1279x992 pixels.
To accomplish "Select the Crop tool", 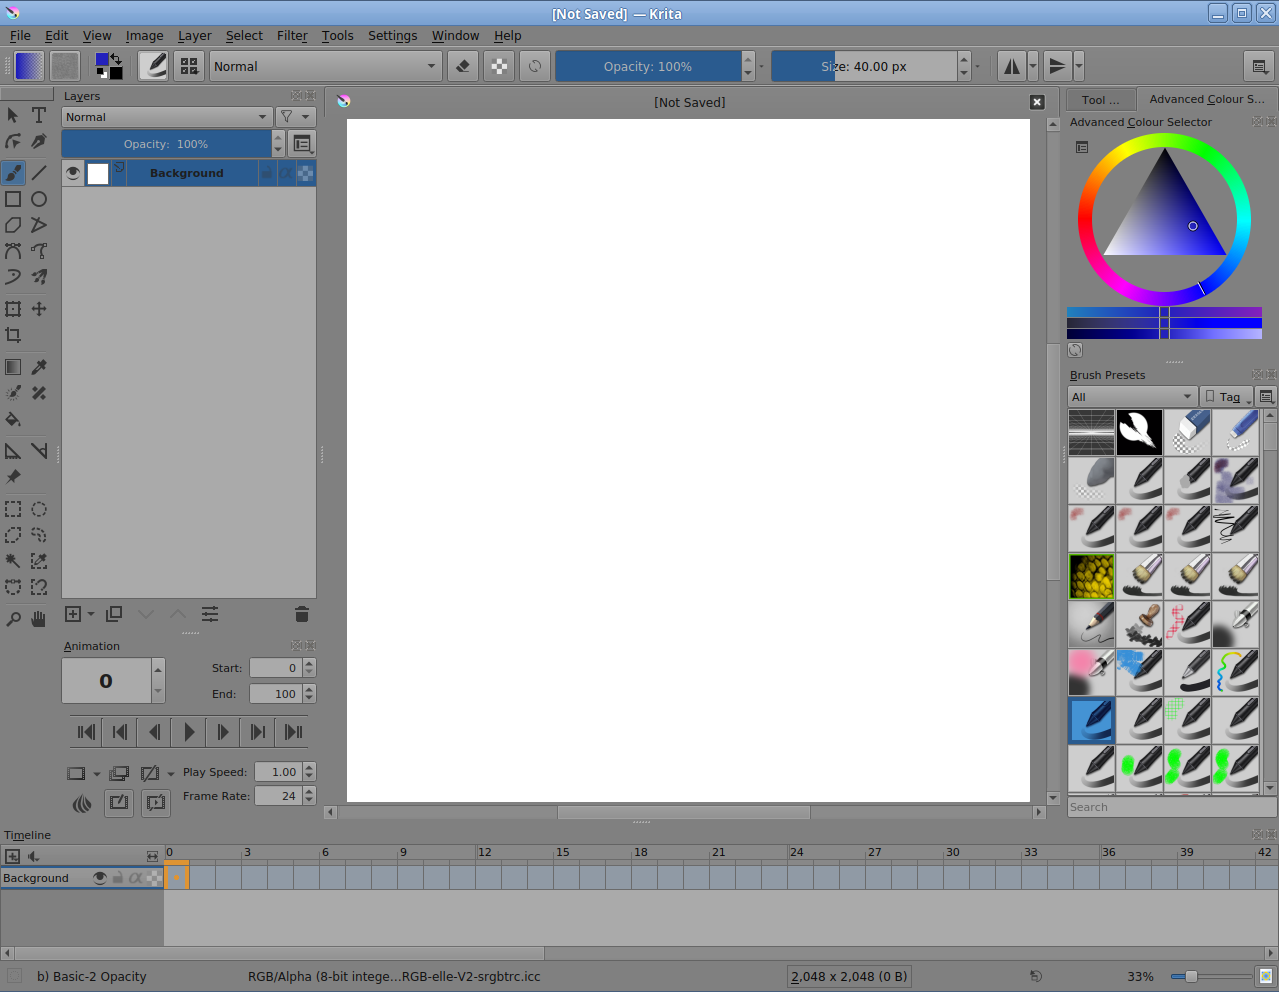I will click(13, 336).
